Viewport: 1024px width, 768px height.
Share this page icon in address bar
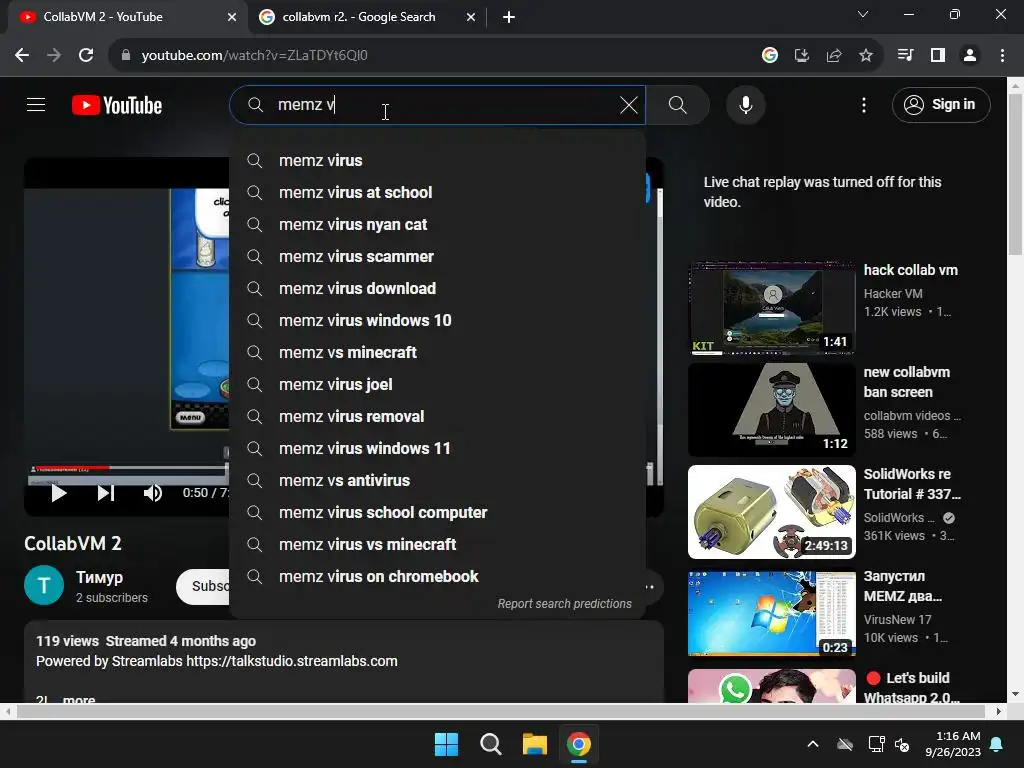tap(833, 56)
